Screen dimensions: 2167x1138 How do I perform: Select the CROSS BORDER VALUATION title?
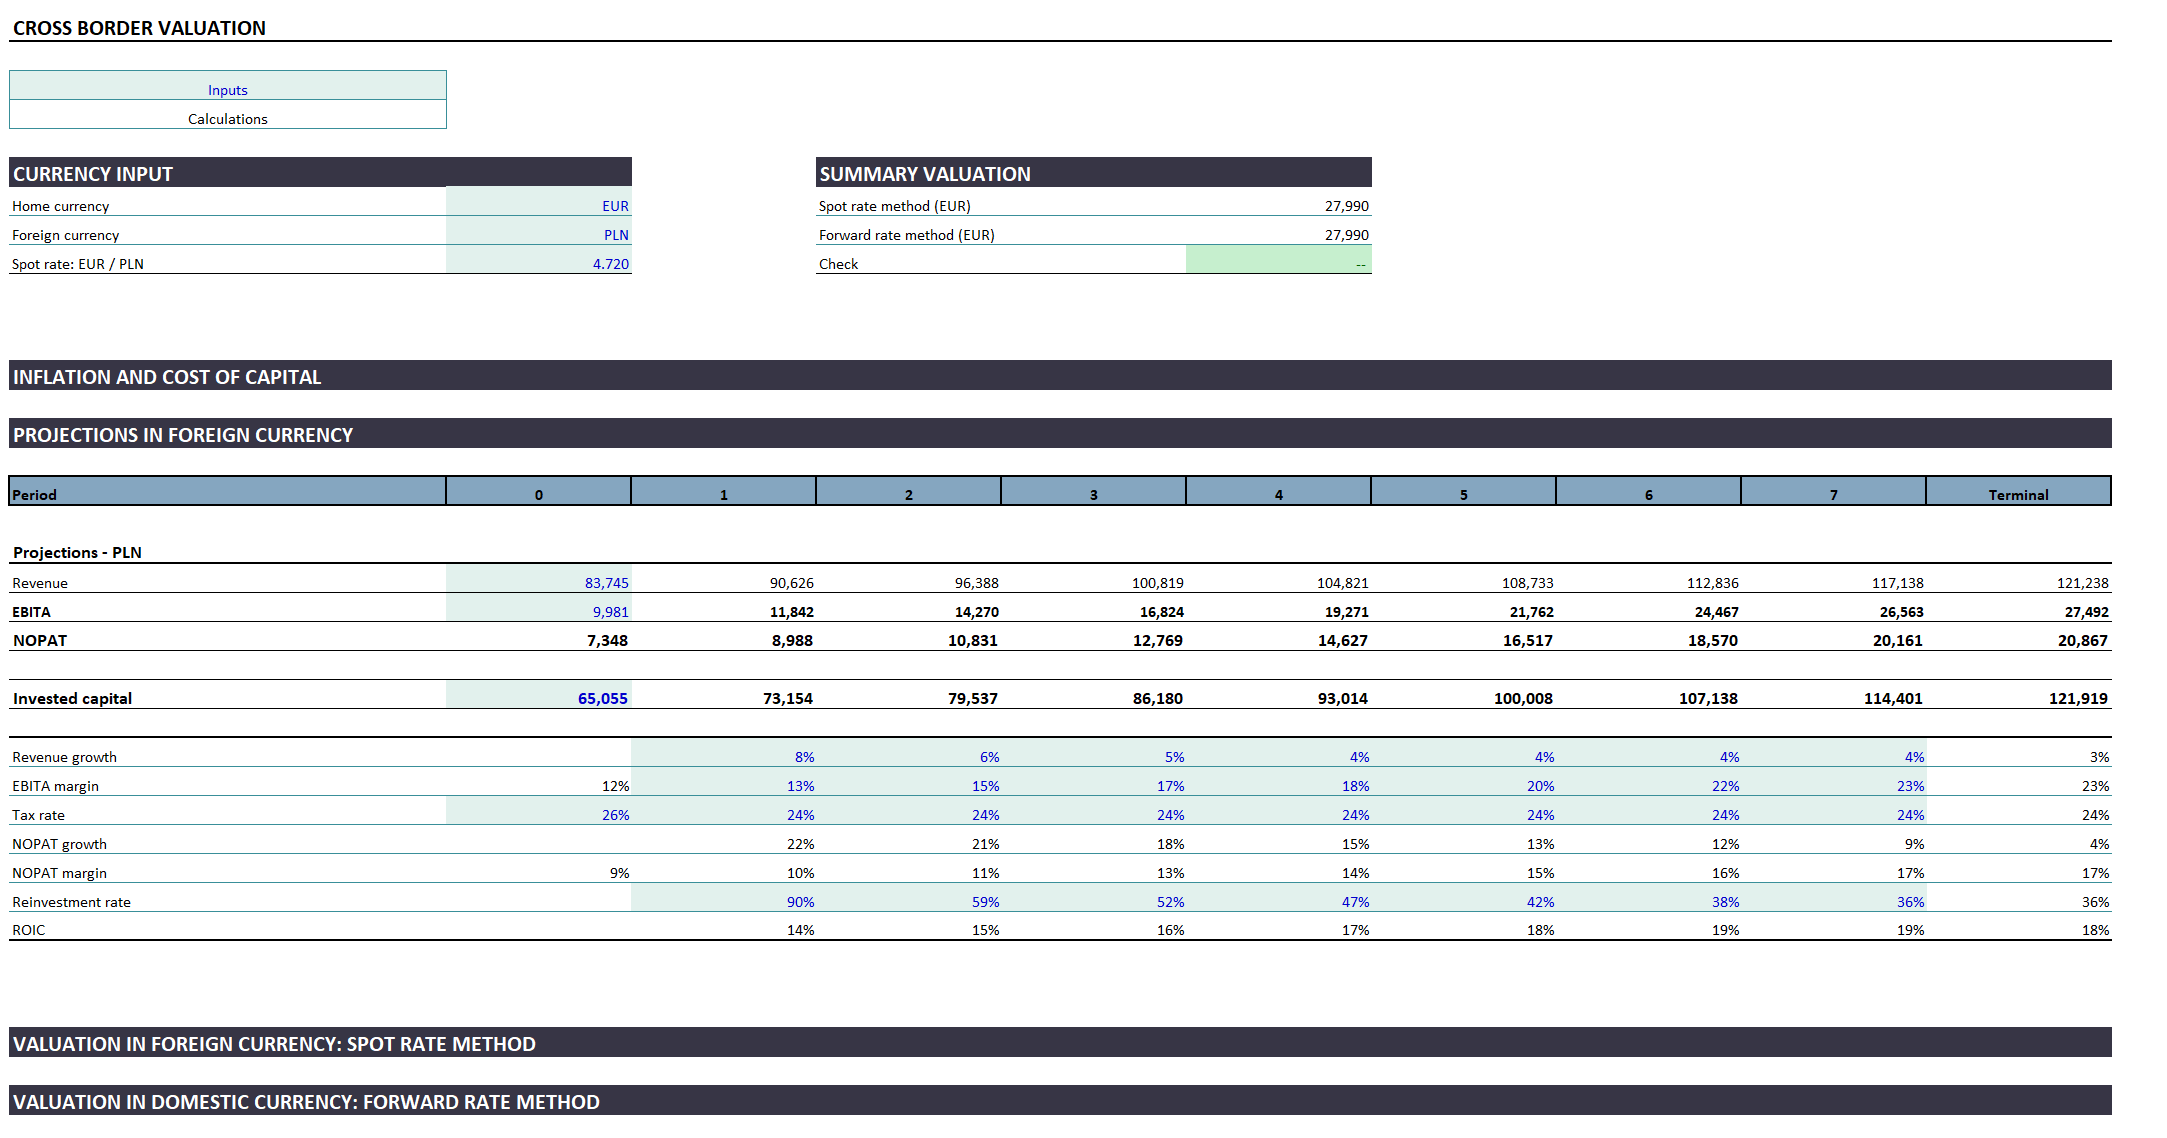pos(138,28)
